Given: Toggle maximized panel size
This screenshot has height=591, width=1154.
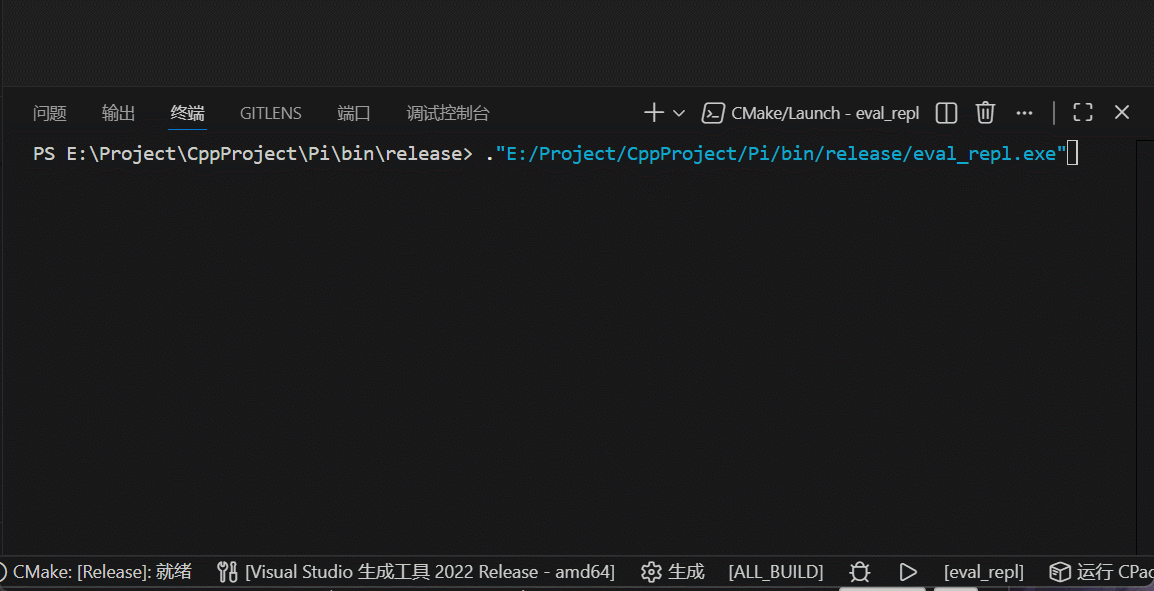Looking at the screenshot, I should tap(1083, 113).
